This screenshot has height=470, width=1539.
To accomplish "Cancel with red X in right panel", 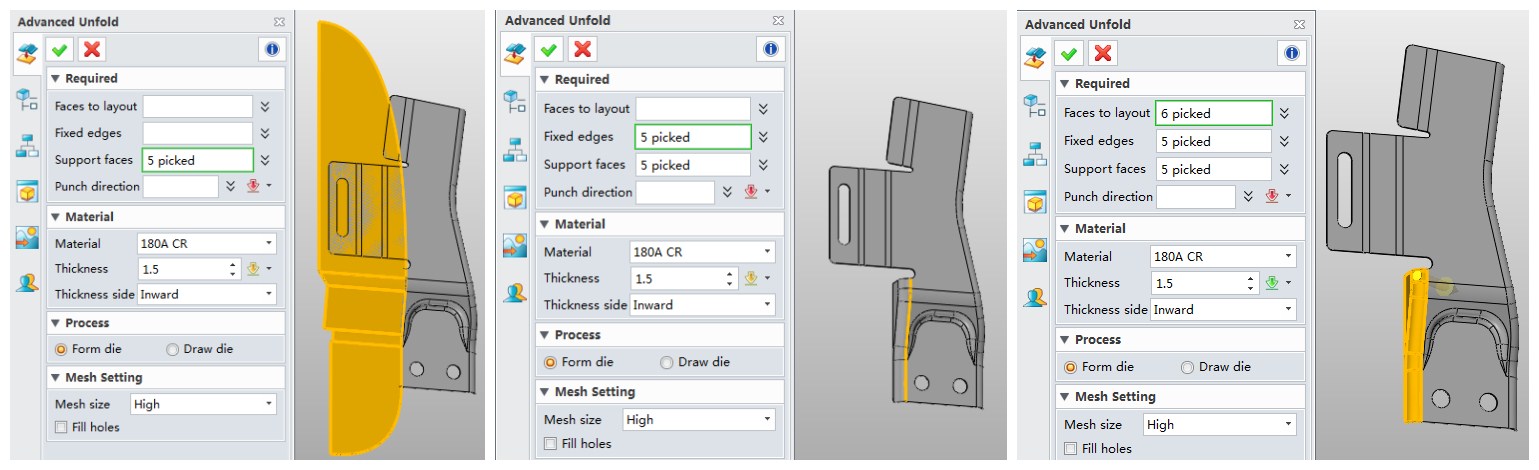I will point(1103,53).
